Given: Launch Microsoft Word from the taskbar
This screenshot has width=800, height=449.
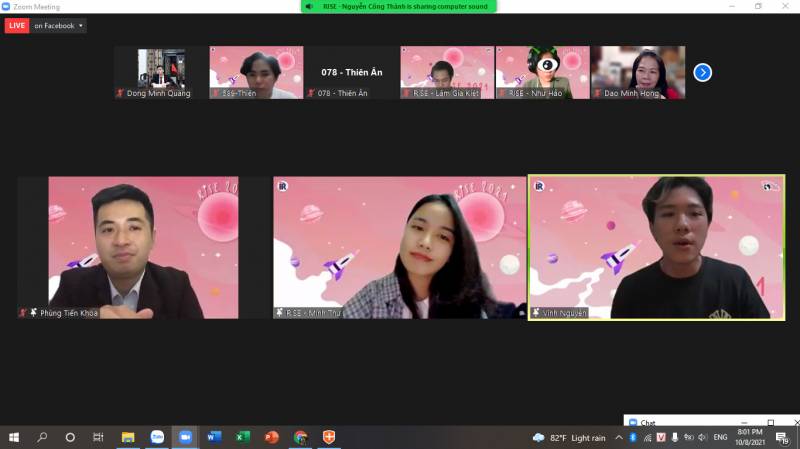Looking at the screenshot, I should [214, 437].
